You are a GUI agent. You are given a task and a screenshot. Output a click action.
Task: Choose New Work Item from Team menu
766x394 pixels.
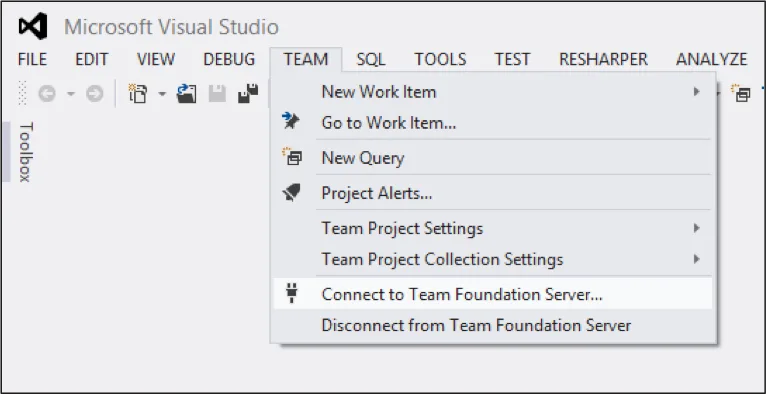coord(492,92)
